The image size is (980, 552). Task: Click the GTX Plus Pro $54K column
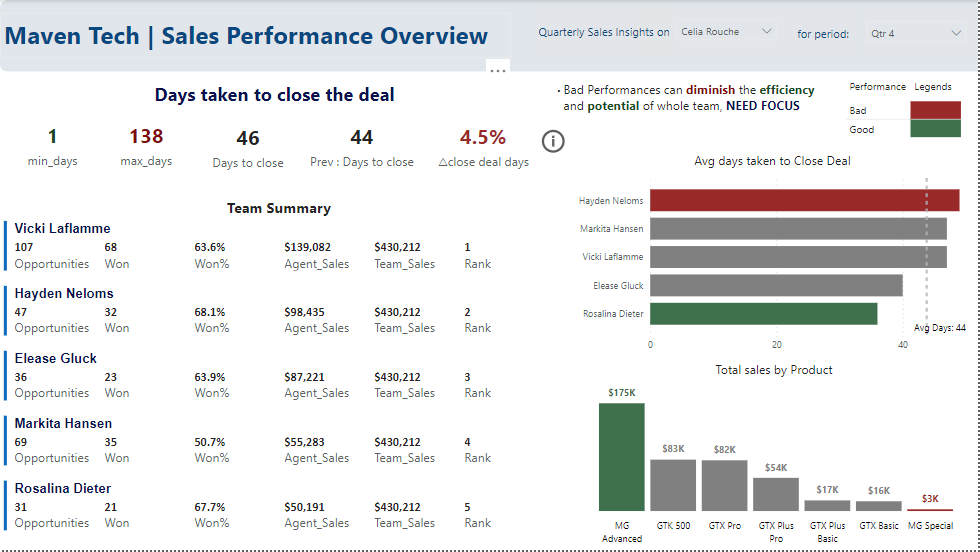(776, 494)
